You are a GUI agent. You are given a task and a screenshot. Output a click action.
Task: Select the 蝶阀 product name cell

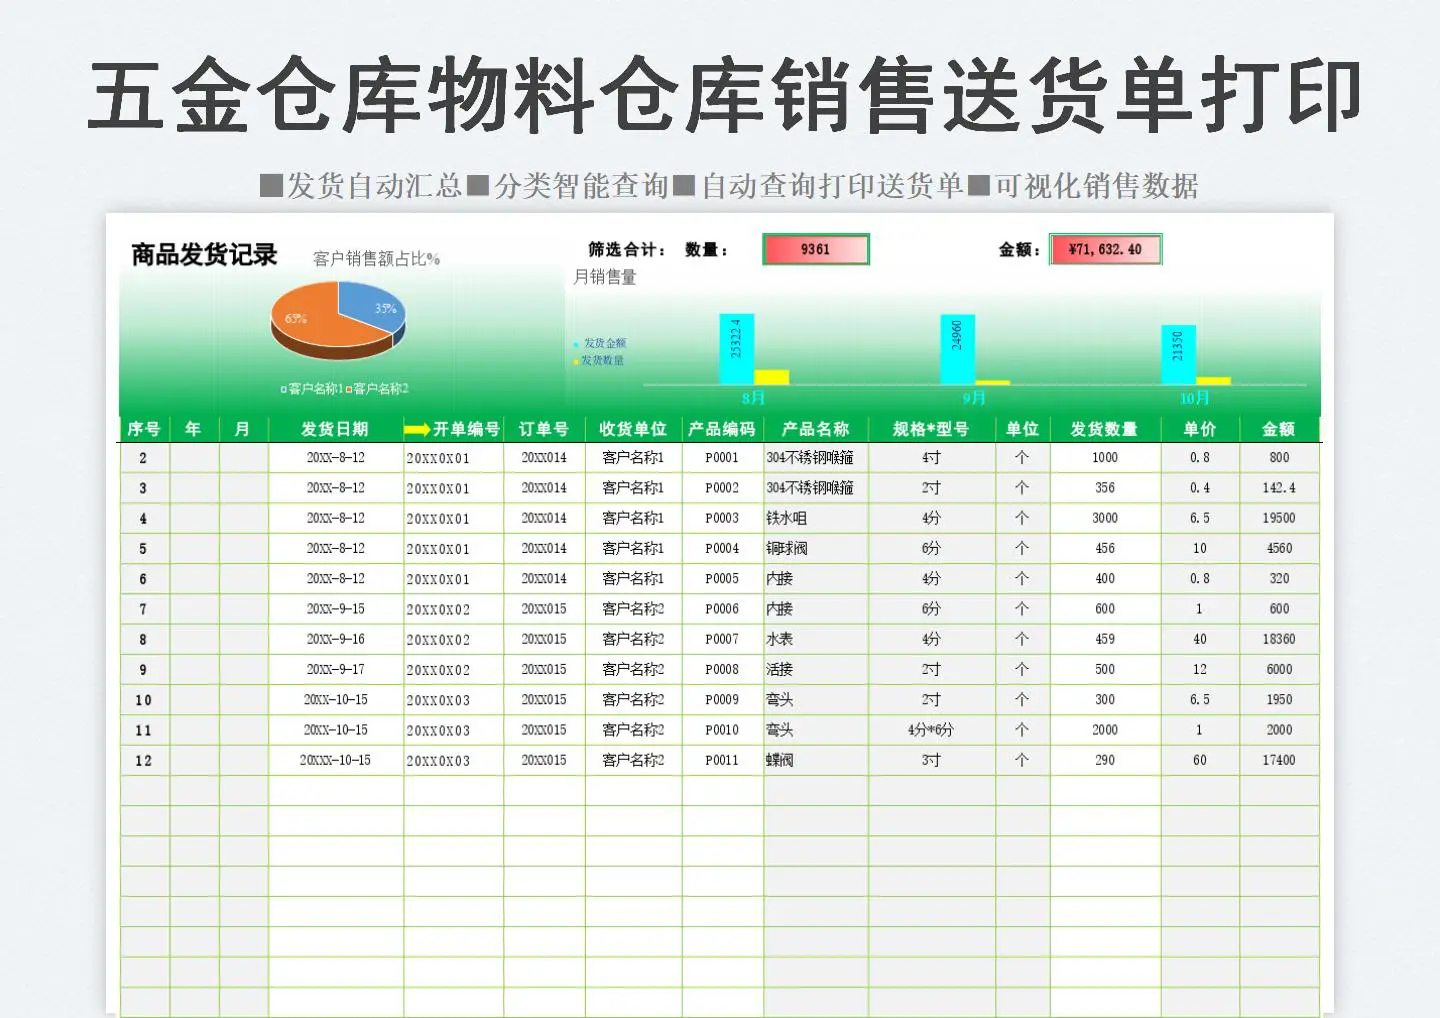coord(814,760)
